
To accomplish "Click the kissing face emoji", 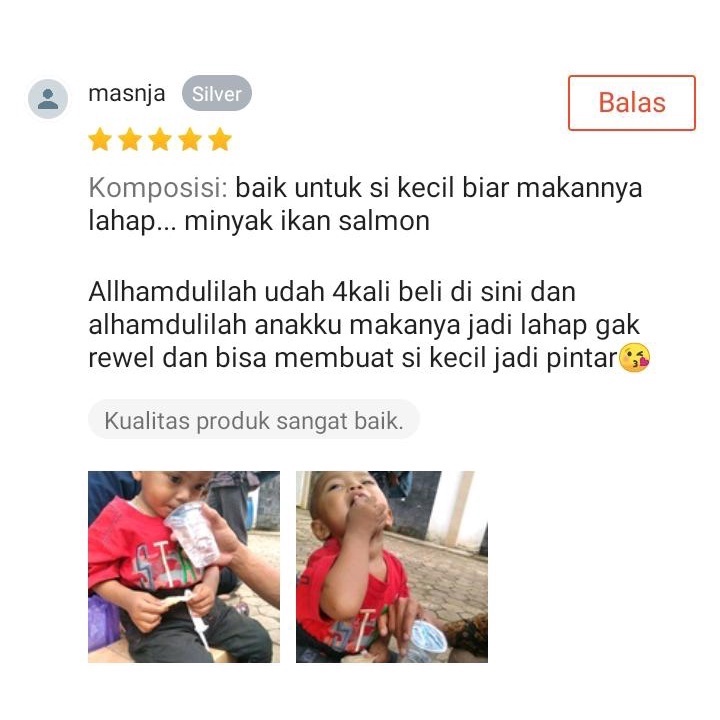I will pos(635,357).
